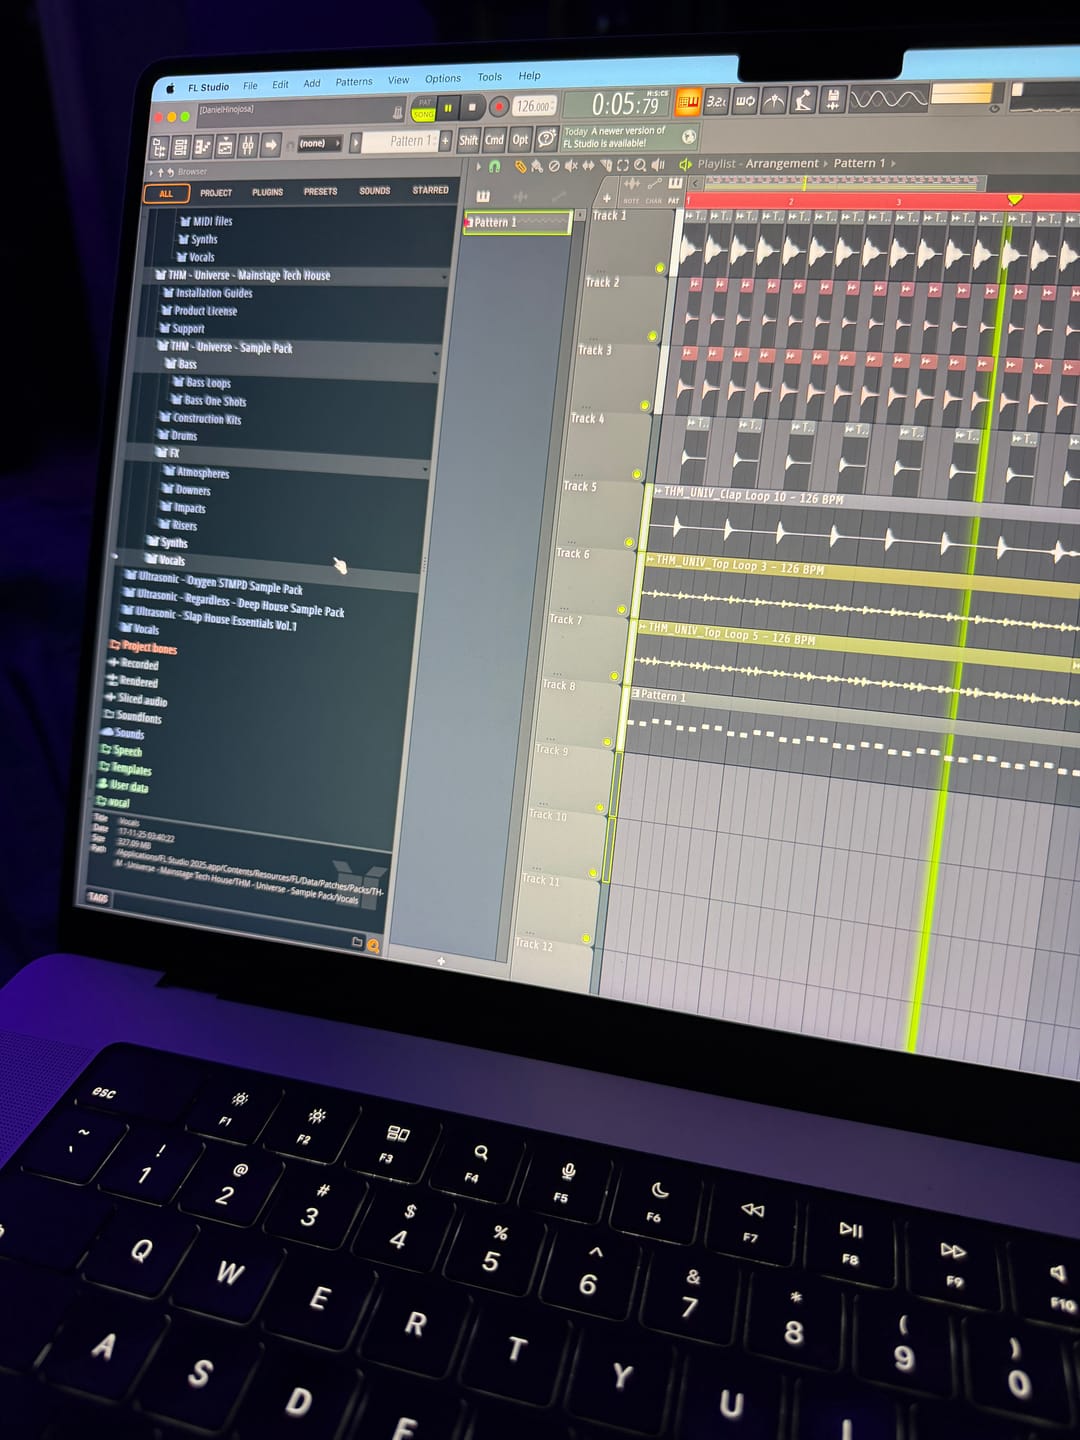This screenshot has height=1440, width=1080.
Task: Click the Opt modifier button
Action: click(x=520, y=140)
